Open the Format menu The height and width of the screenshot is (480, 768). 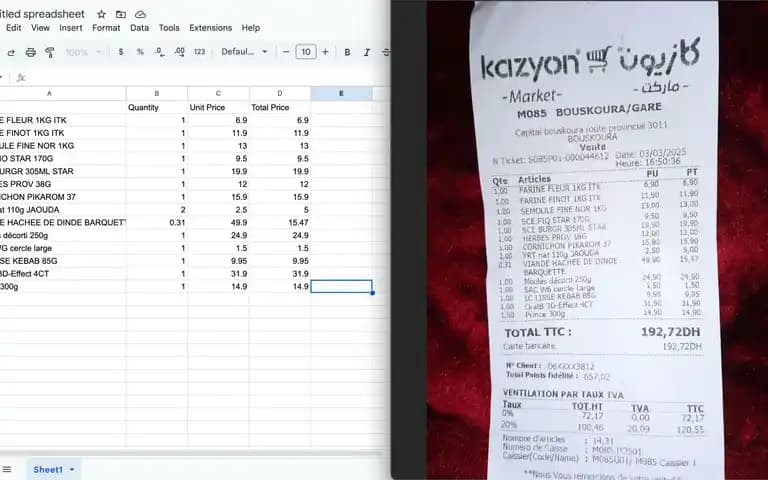106,28
